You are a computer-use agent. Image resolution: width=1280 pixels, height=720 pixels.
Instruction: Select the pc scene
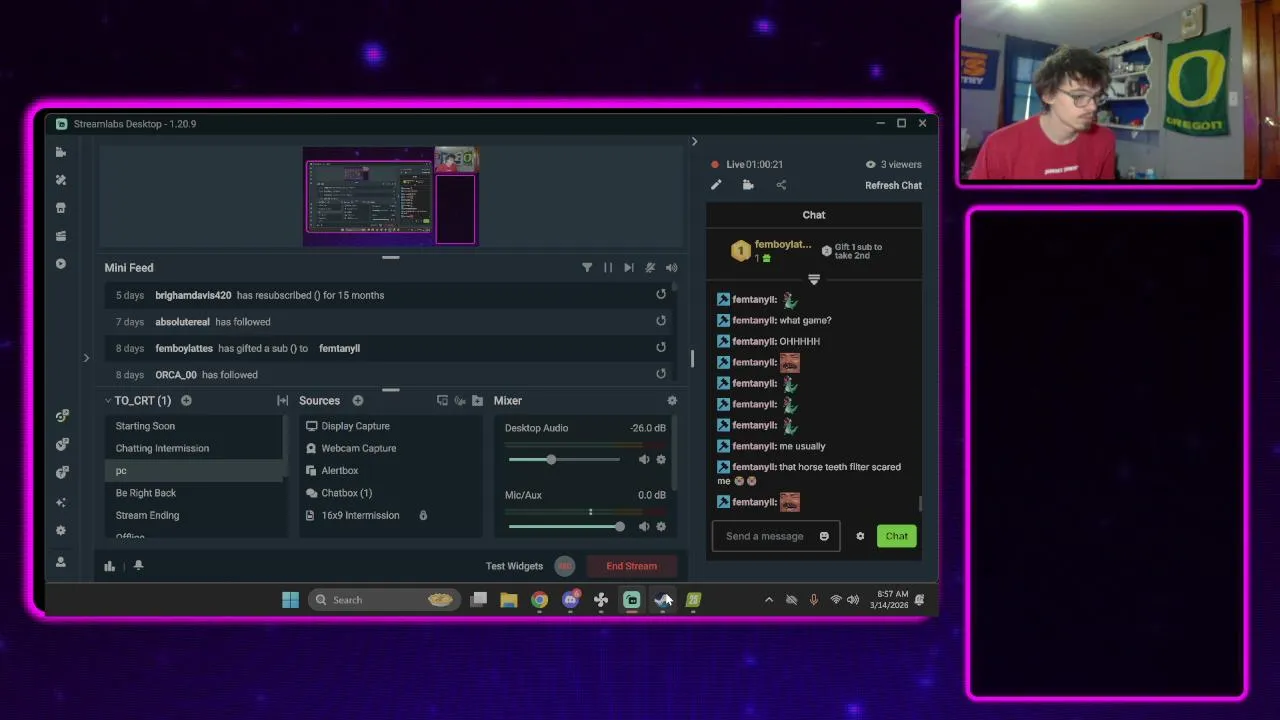pyautogui.click(x=195, y=471)
